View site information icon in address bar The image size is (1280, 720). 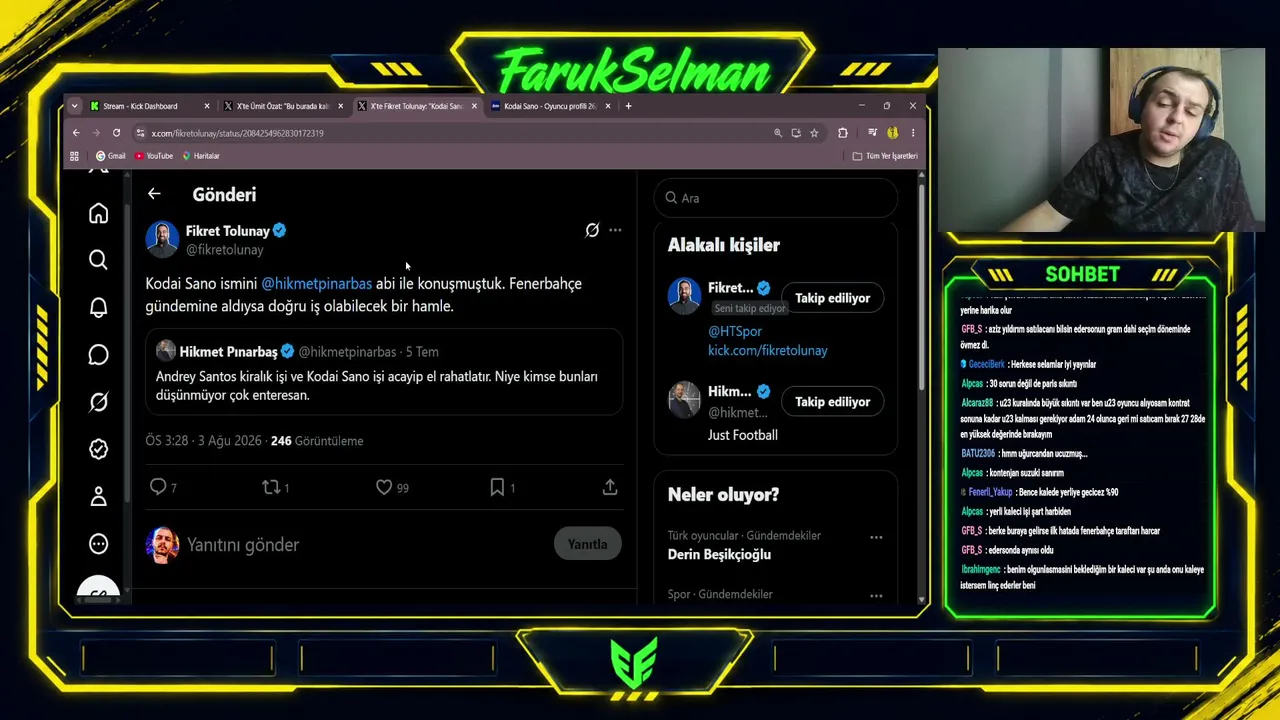pos(141,132)
